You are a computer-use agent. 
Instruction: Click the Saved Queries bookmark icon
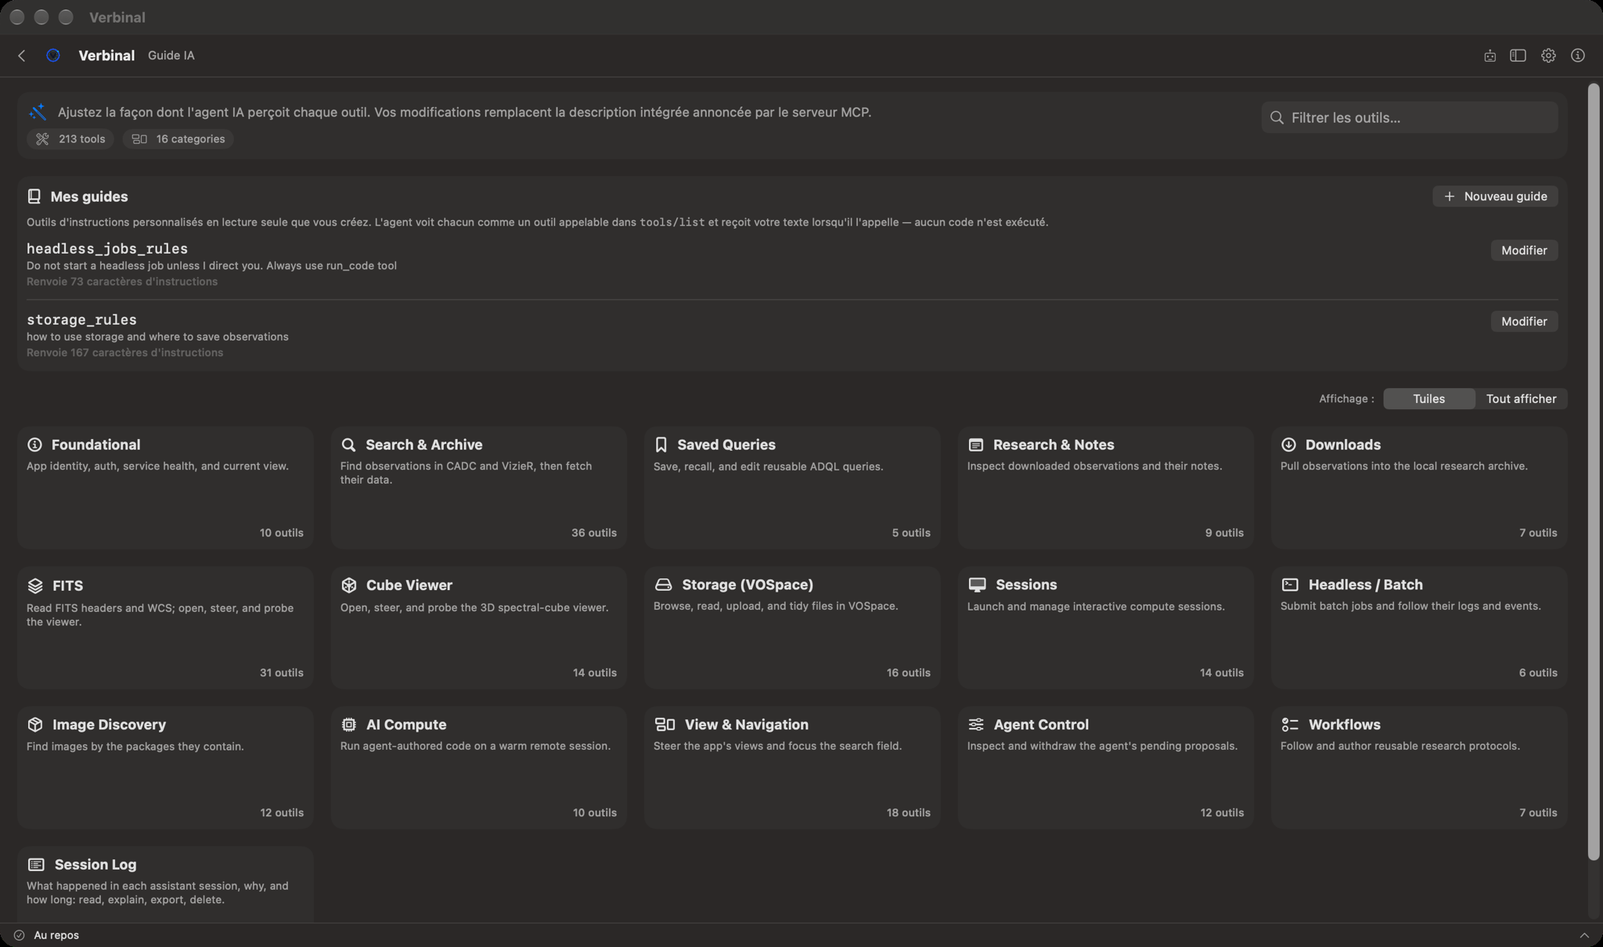pos(661,445)
